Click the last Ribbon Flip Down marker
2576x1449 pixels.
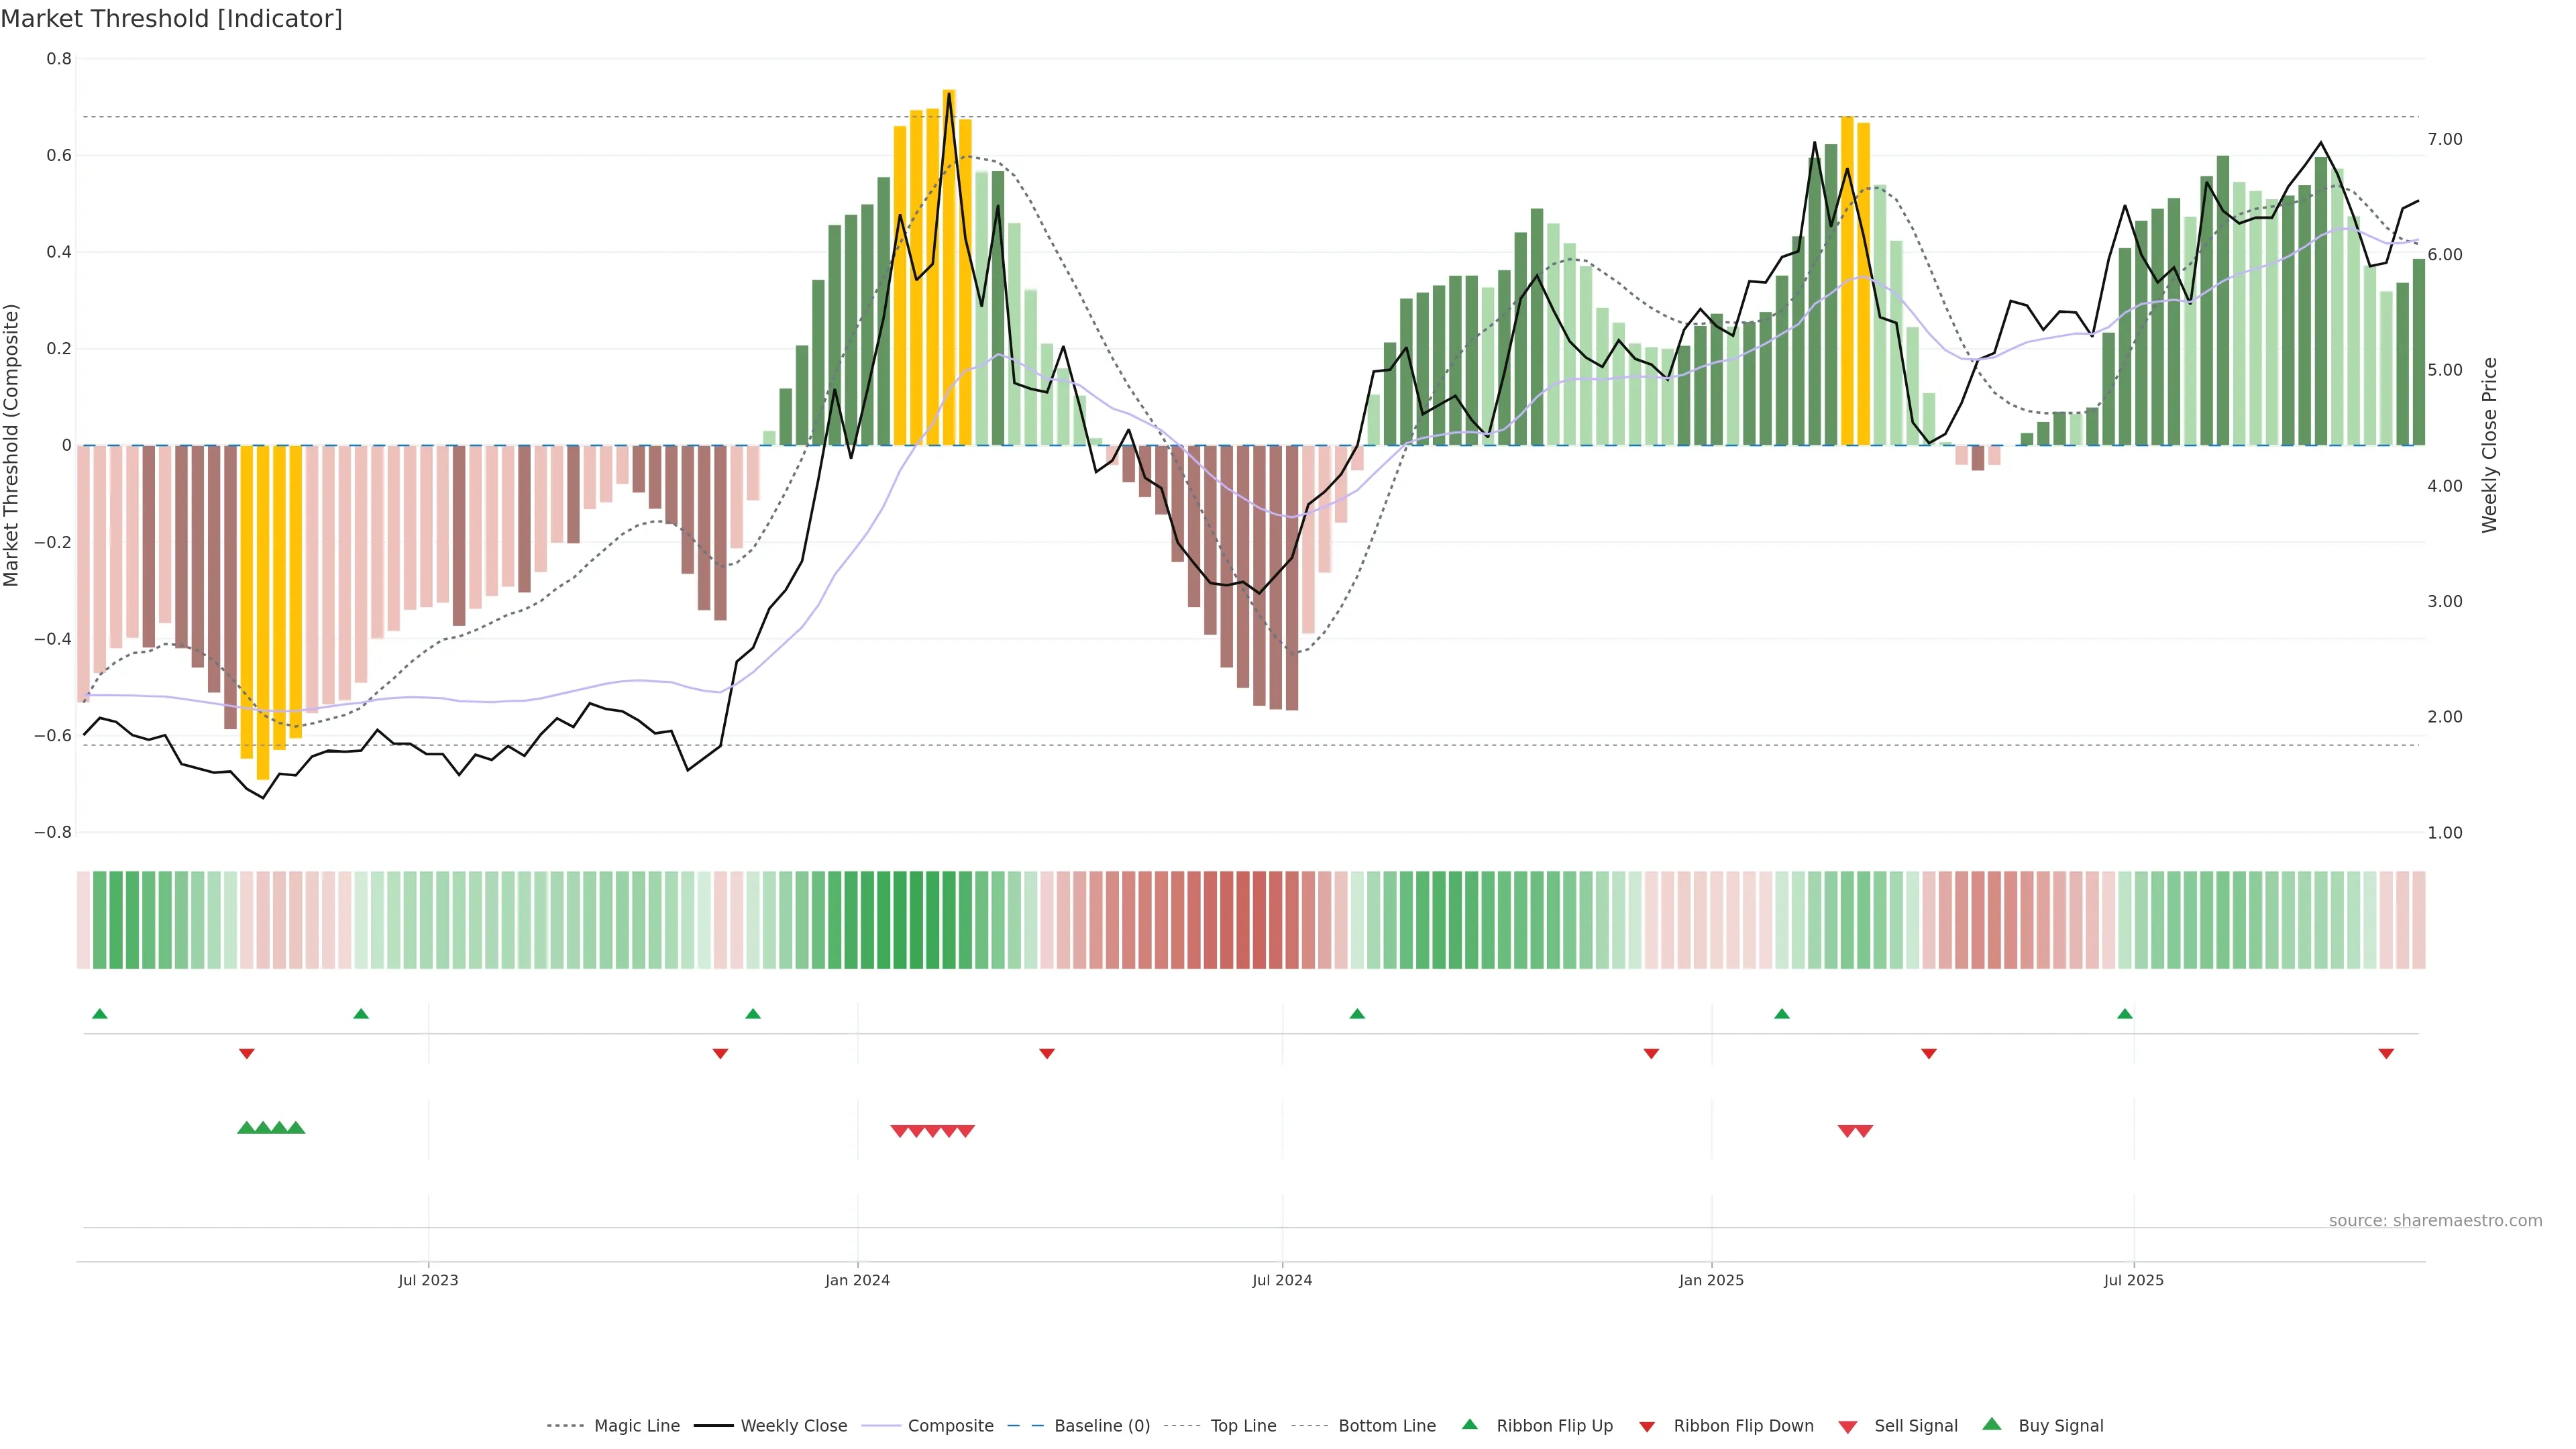2386,1053
